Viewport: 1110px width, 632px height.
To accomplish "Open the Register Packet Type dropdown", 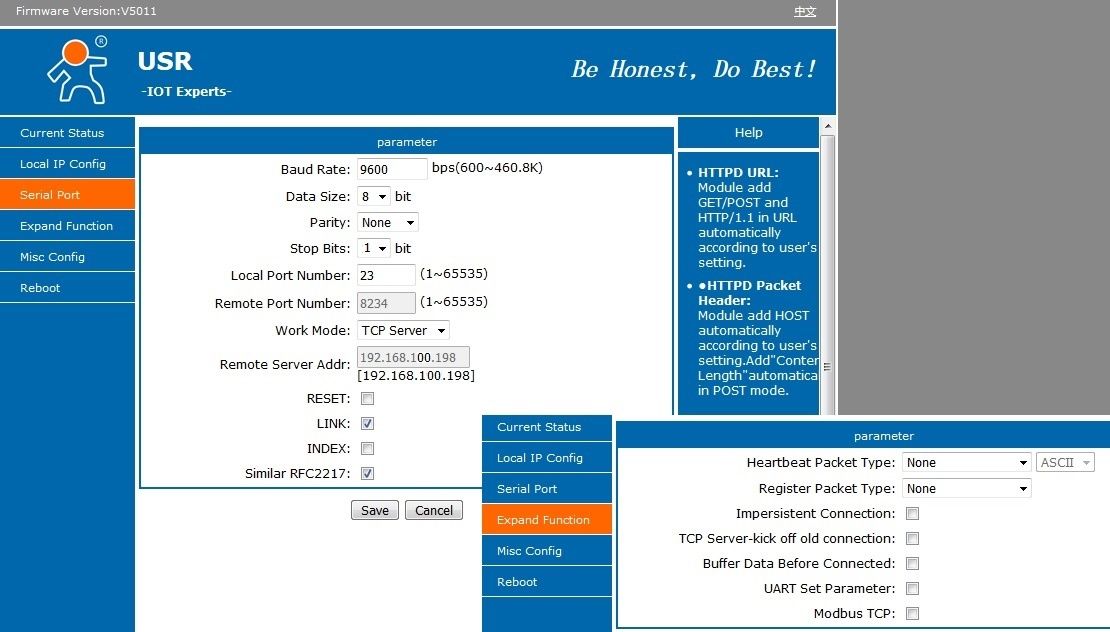I will (966, 489).
